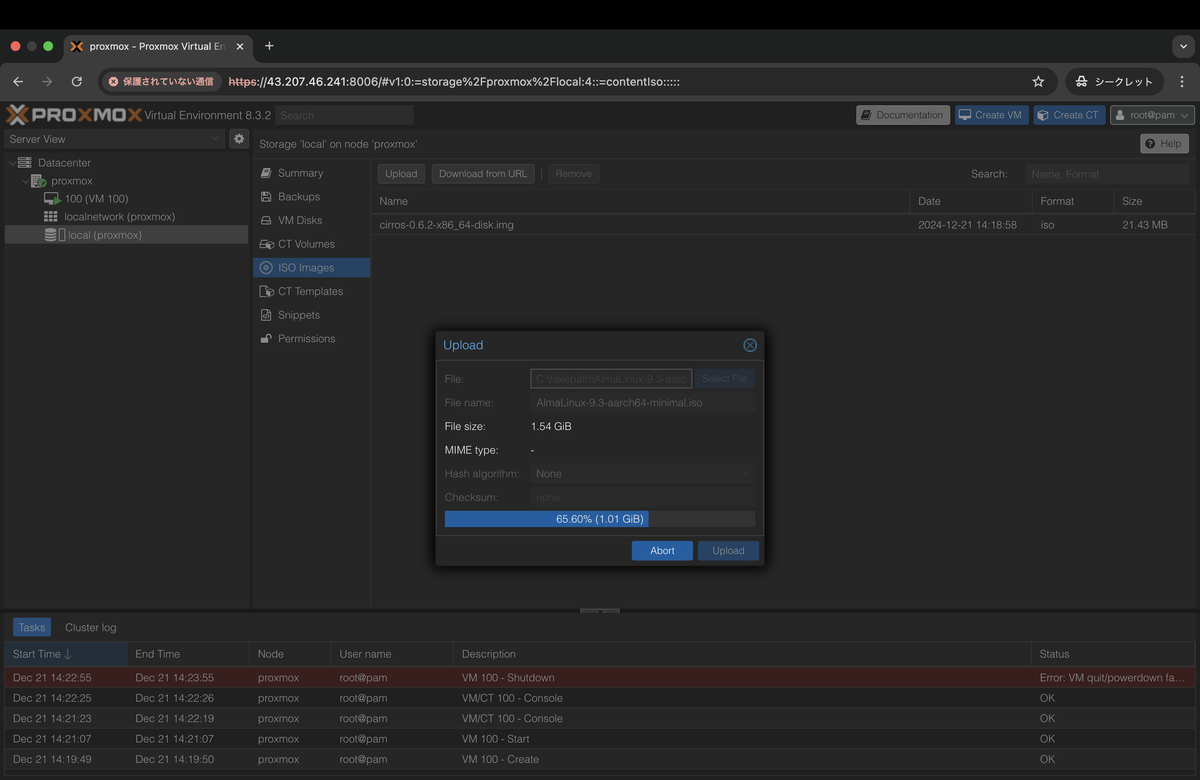Select the VM 100 - Shutdown task

click(600, 678)
